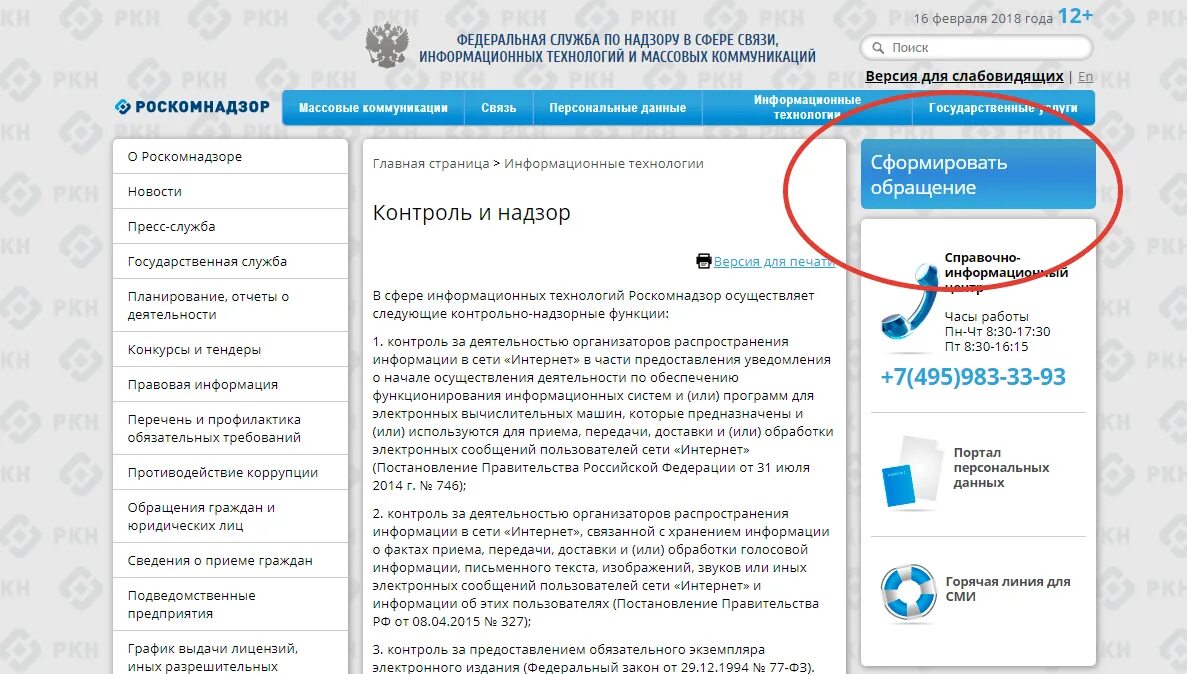The height and width of the screenshot is (674, 1187).
Task: Click the Контроль и надзор page heading
Action: 472,213
